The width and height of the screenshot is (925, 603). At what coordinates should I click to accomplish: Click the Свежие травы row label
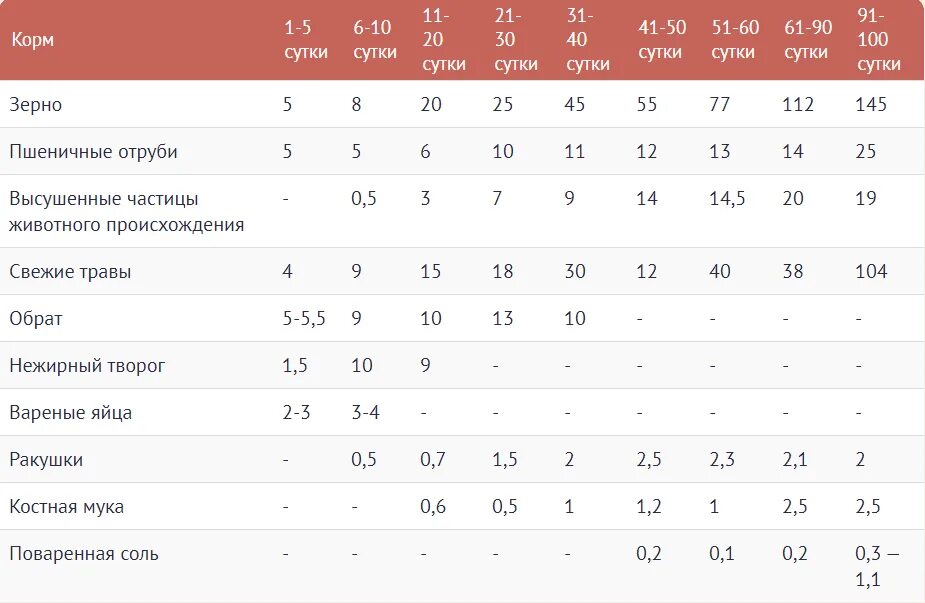(70, 271)
